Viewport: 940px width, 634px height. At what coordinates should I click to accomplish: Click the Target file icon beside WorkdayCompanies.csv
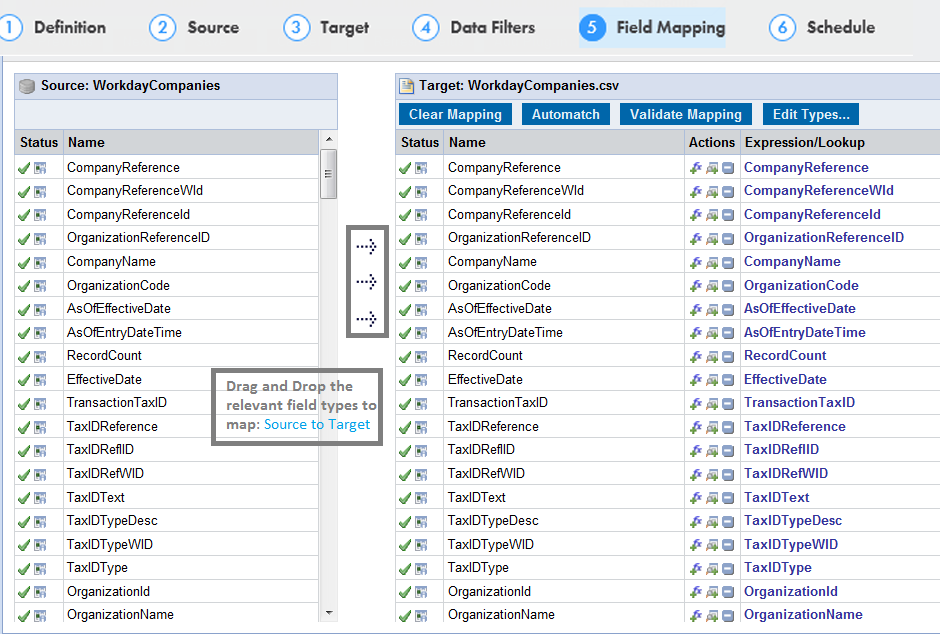(x=407, y=86)
